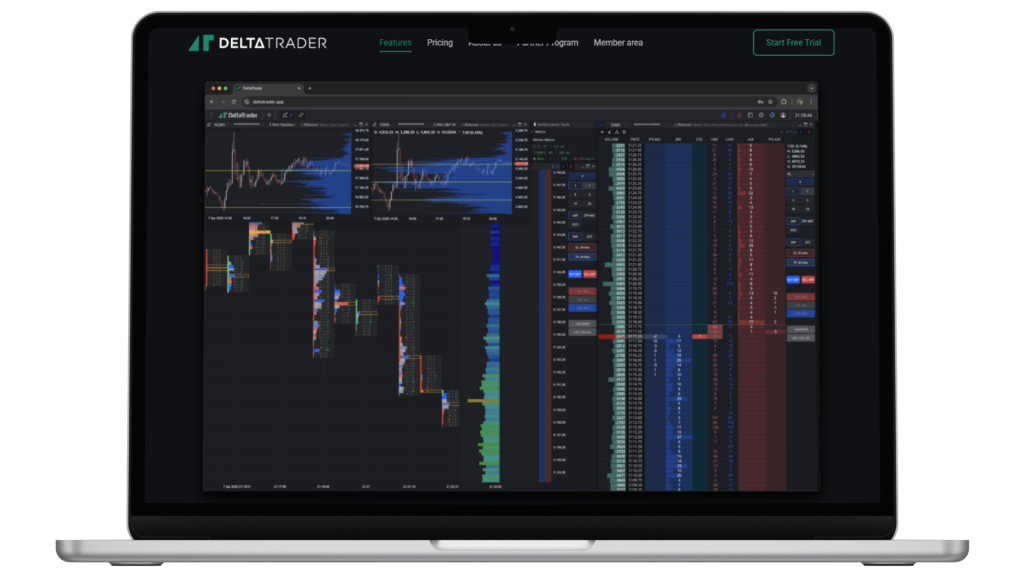The width and height of the screenshot is (1024, 576).
Task: Click the chart workspace icon in the app toolbar
Action: click(286, 115)
